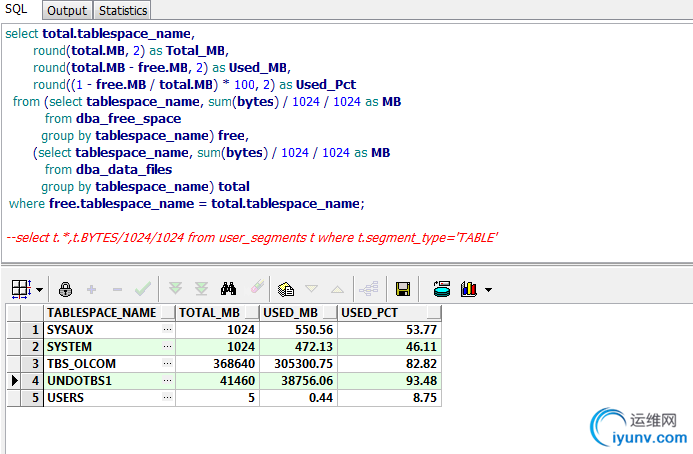
Task: Toggle the edit data lock icon
Action: click(x=65, y=290)
